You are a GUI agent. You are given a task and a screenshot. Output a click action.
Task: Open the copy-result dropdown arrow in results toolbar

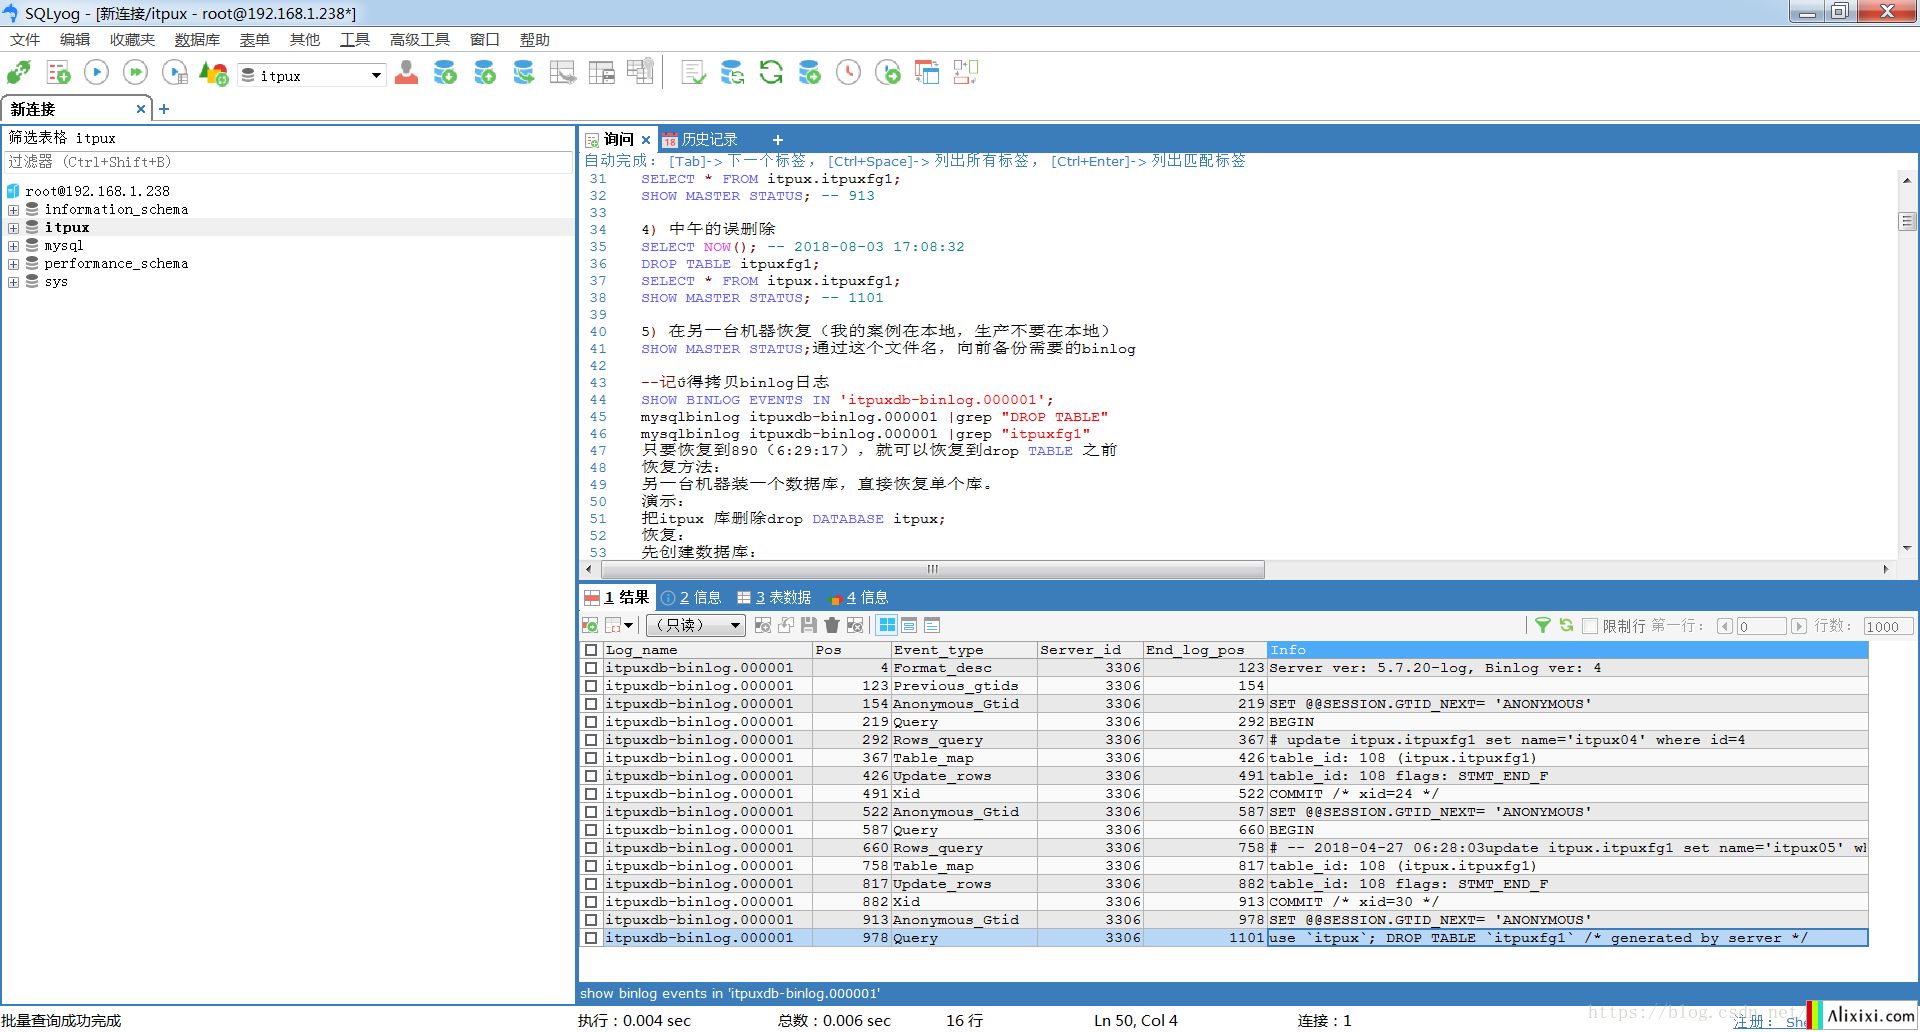tap(628, 625)
